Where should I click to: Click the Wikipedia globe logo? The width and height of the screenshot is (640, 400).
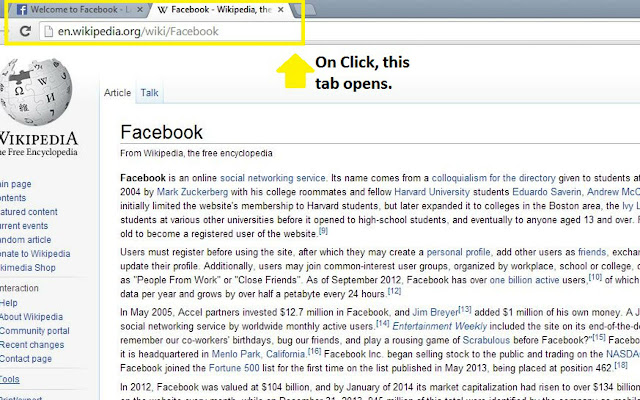tap(35, 92)
